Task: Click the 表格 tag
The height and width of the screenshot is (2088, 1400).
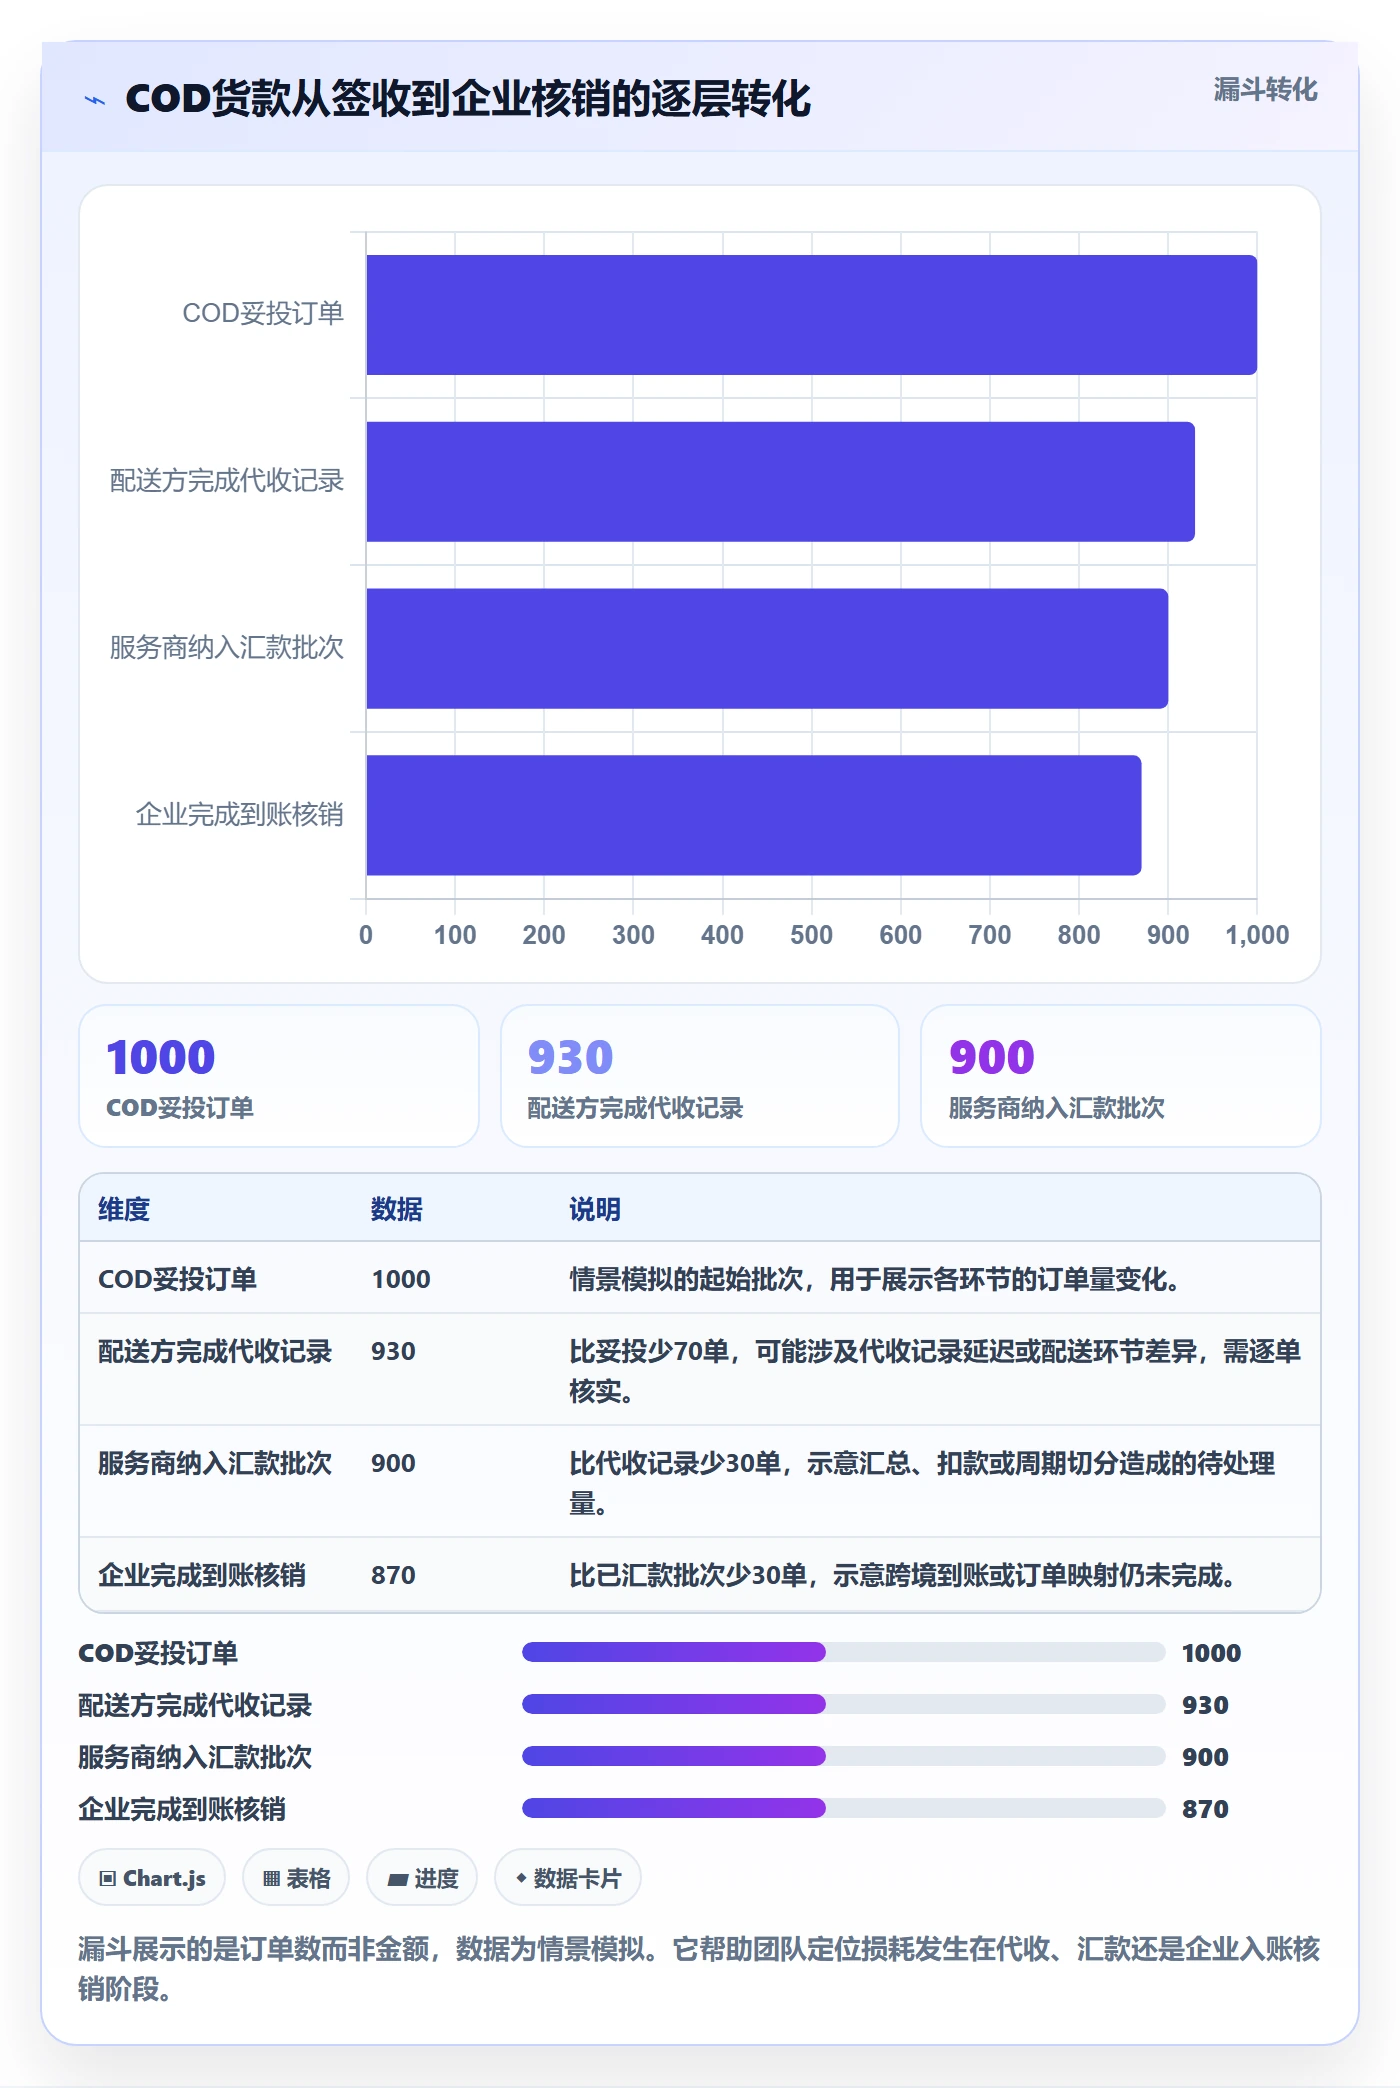Action: coord(296,1878)
